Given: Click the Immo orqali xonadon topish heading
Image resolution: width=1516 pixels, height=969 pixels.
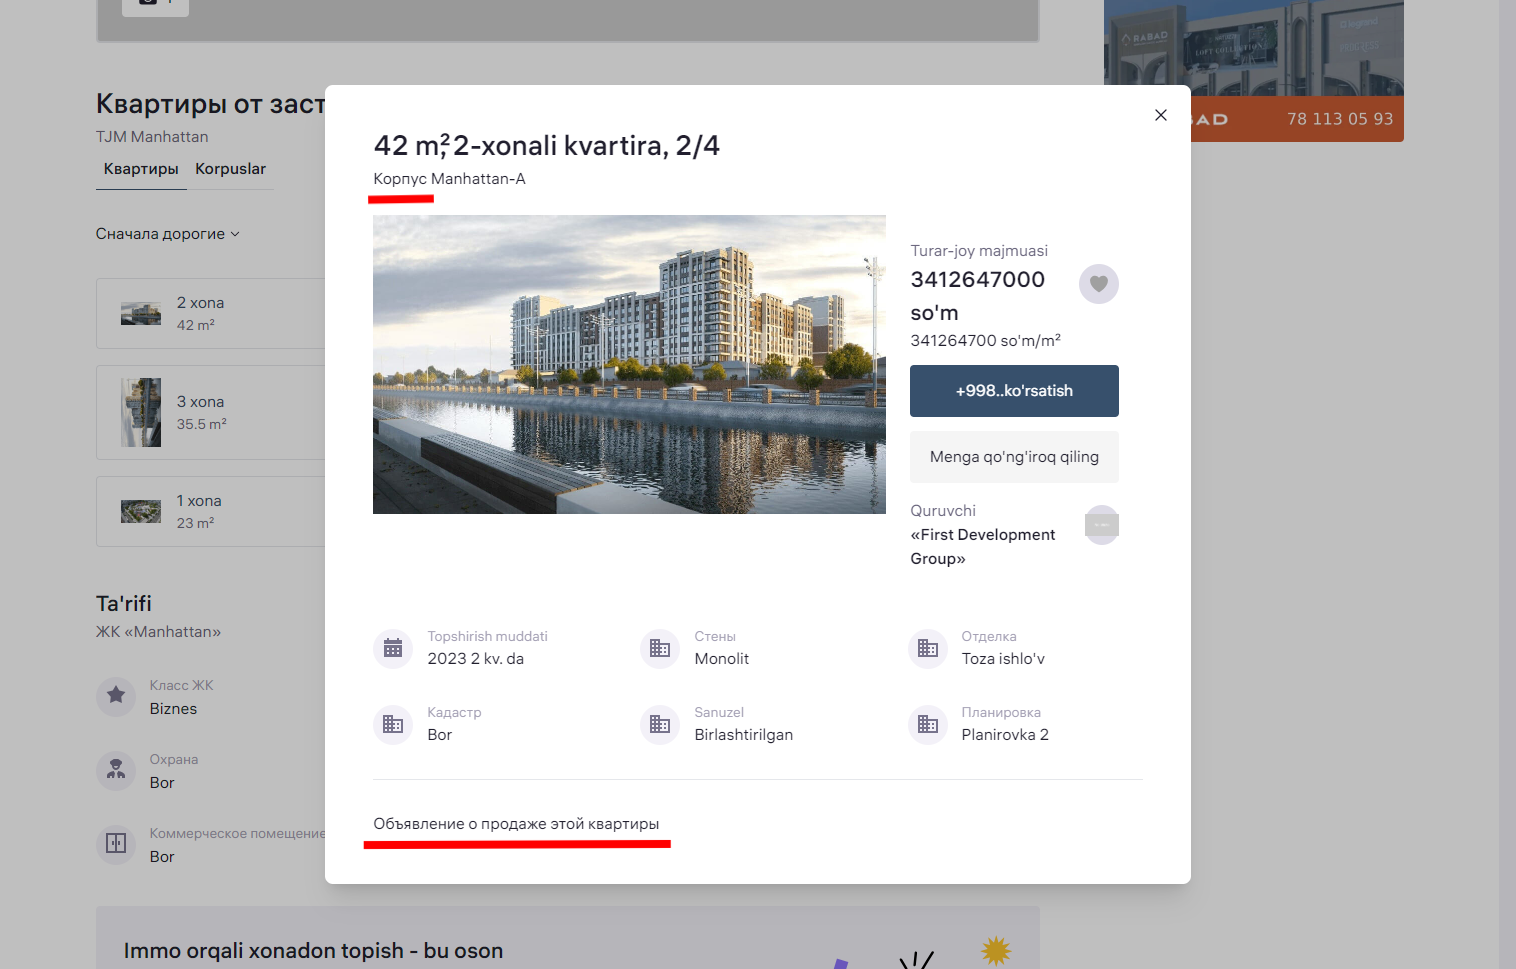Looking at the screenshot, I should point(313,951).
